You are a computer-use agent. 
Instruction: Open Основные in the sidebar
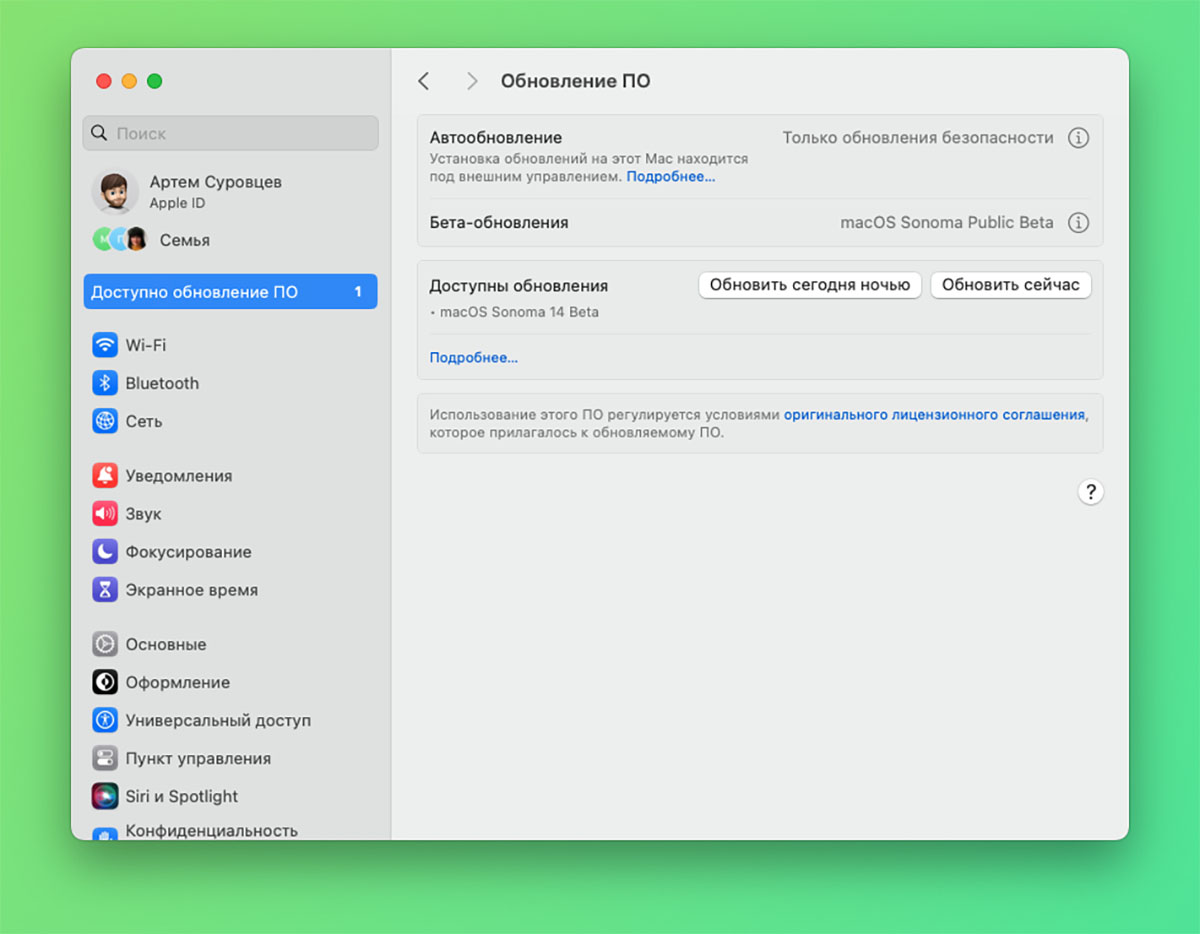[x=165, y=644]
